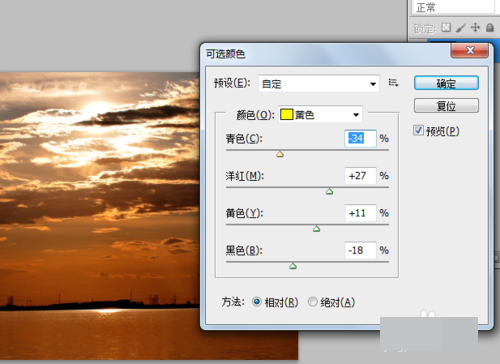Click the 黑色(B) value field -18
The image size is (500, 364).
(360, 250)
